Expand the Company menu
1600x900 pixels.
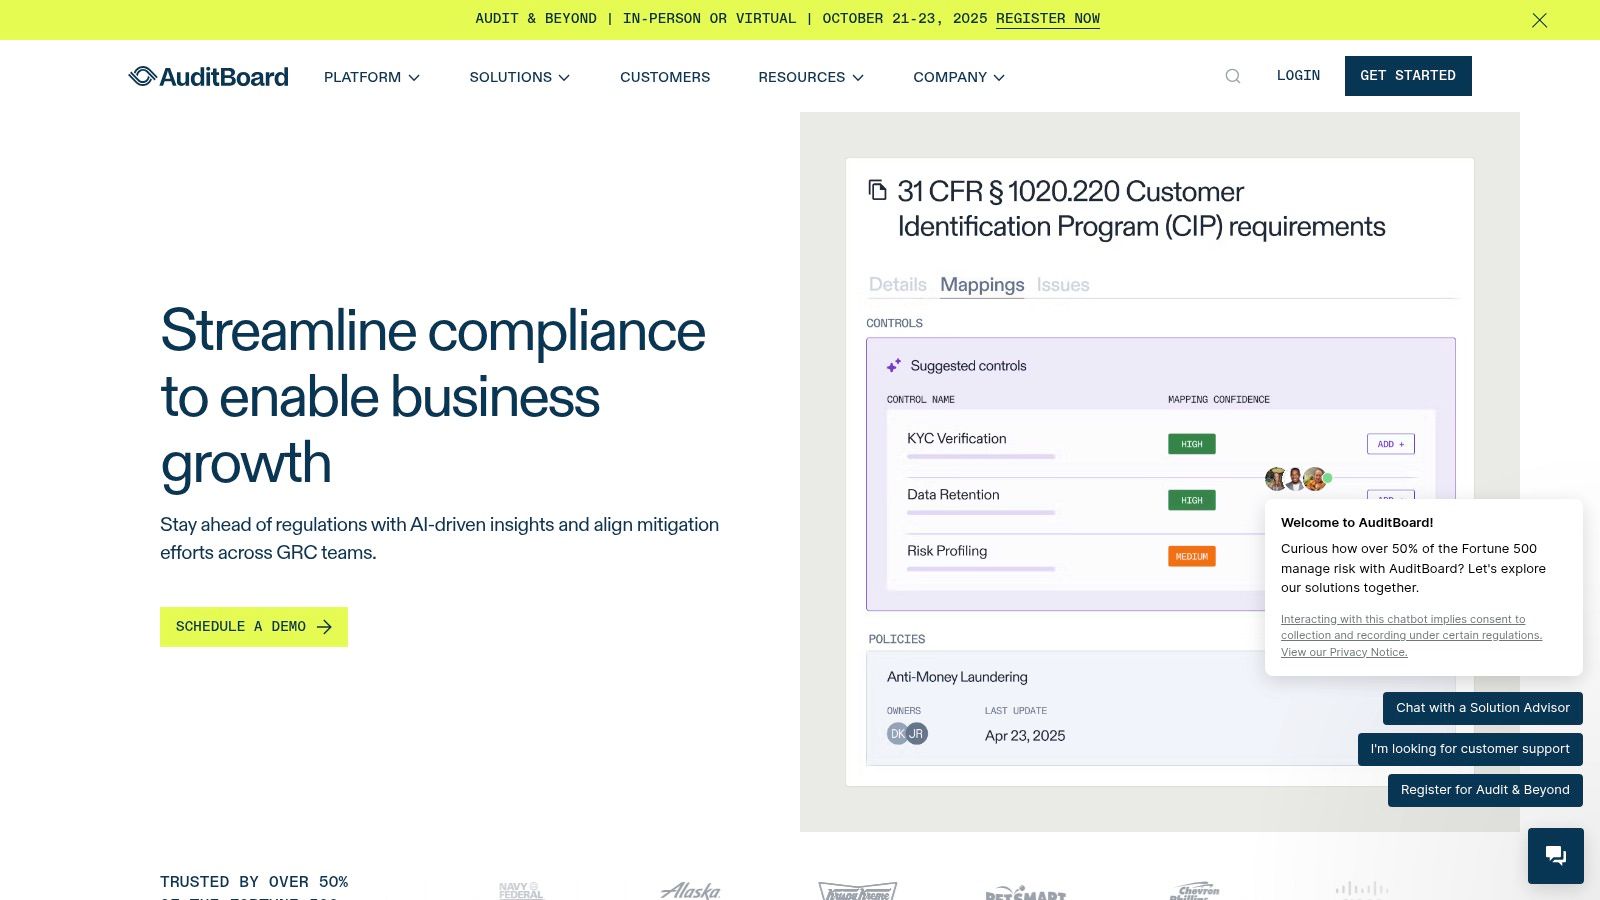tap(959, 77)
